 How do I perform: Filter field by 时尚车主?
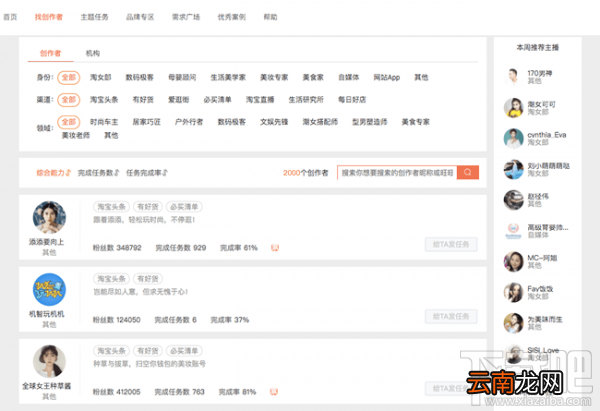click(104, 122)
